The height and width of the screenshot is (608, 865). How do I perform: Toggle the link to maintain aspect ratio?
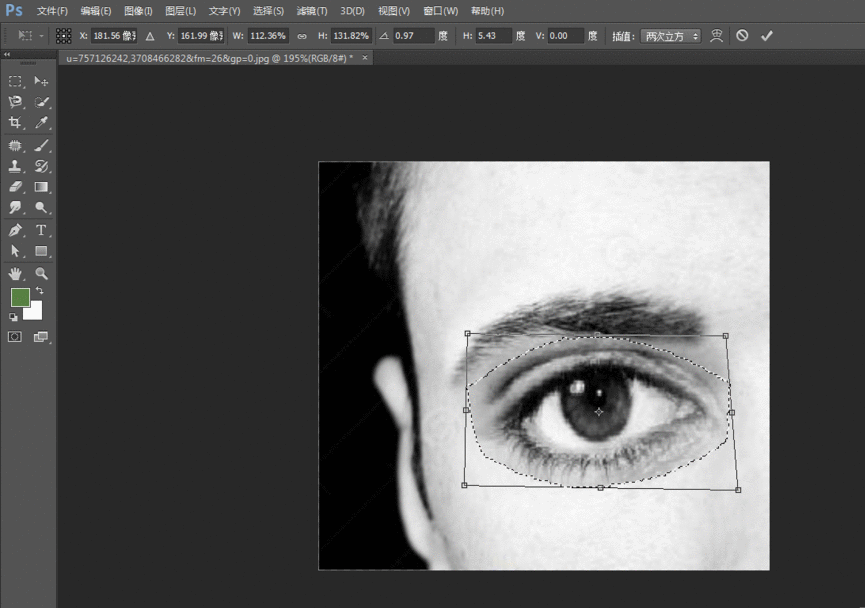pos(302,36)
